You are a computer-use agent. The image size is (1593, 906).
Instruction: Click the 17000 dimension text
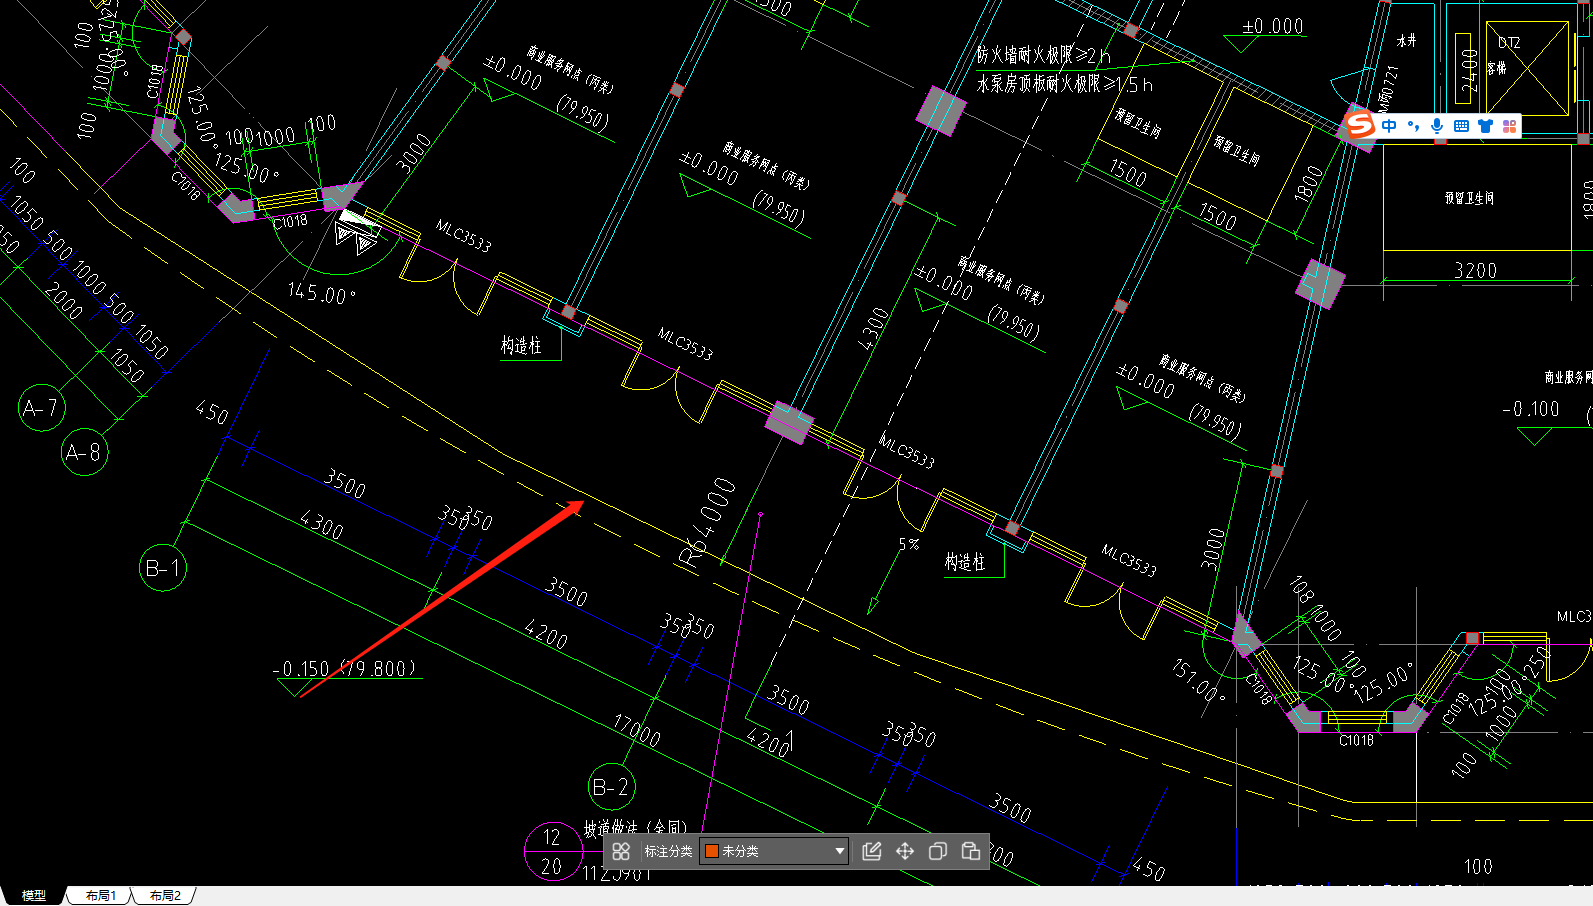638,732
